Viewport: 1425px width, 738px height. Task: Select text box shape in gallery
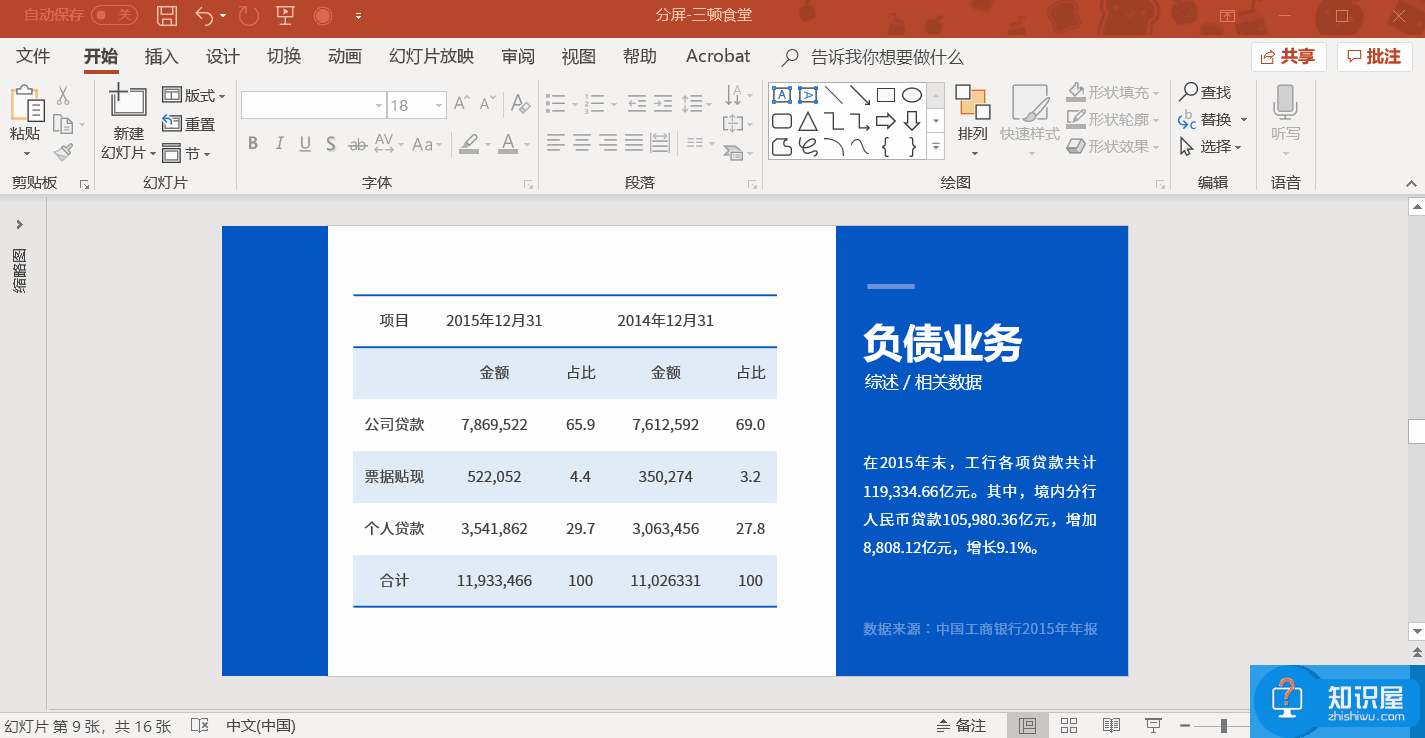click(782, 95)
